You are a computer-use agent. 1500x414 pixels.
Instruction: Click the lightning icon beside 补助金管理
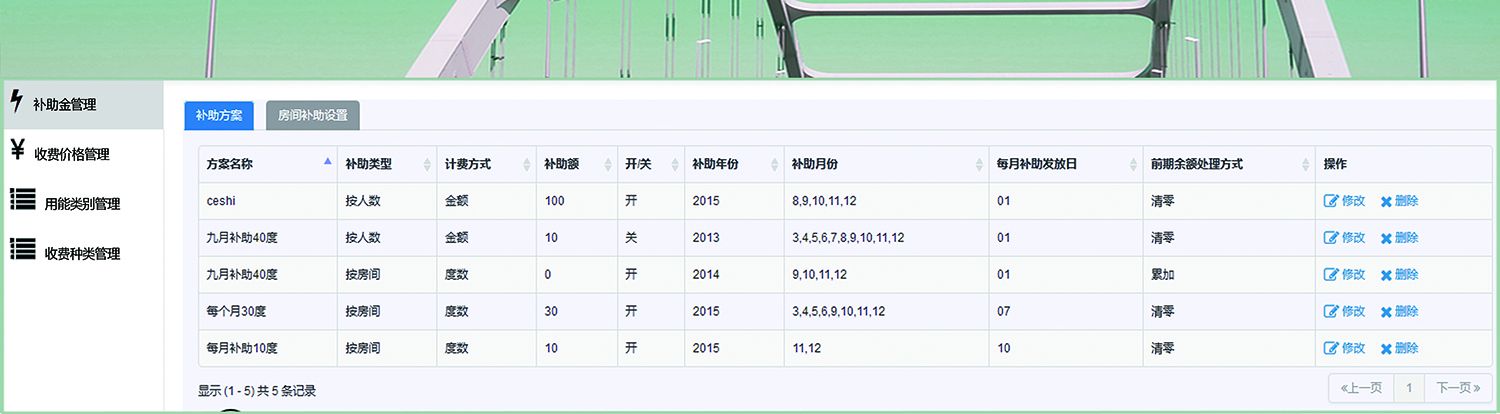(16, 102)
